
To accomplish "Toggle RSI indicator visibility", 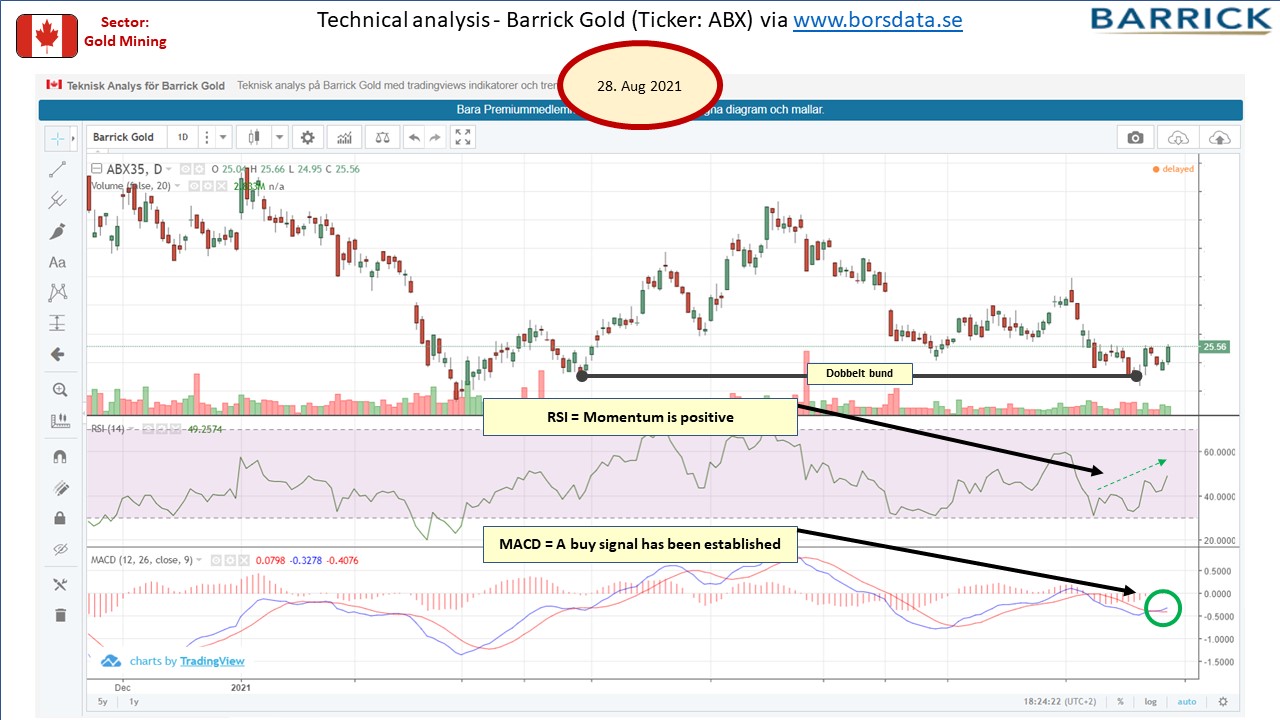I will pos(149,429).
